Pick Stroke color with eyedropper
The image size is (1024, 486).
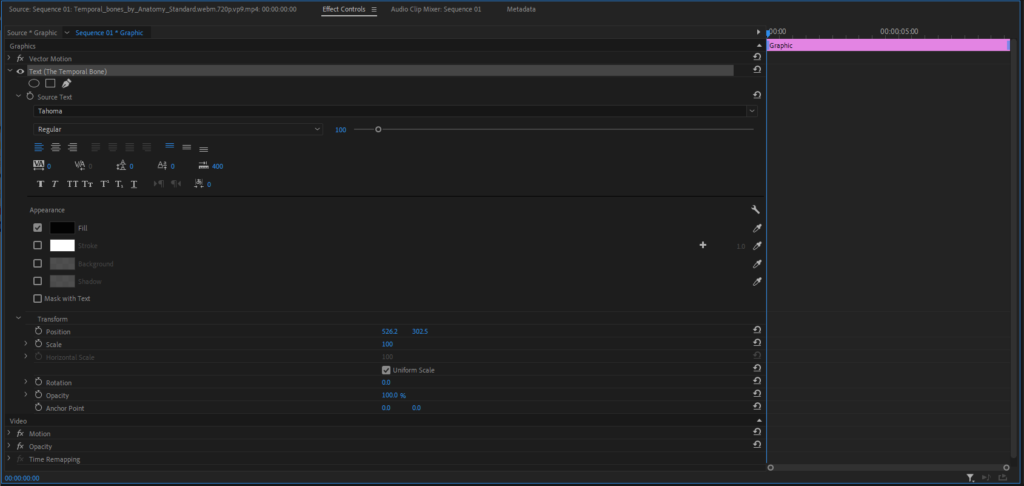(757, 246)
